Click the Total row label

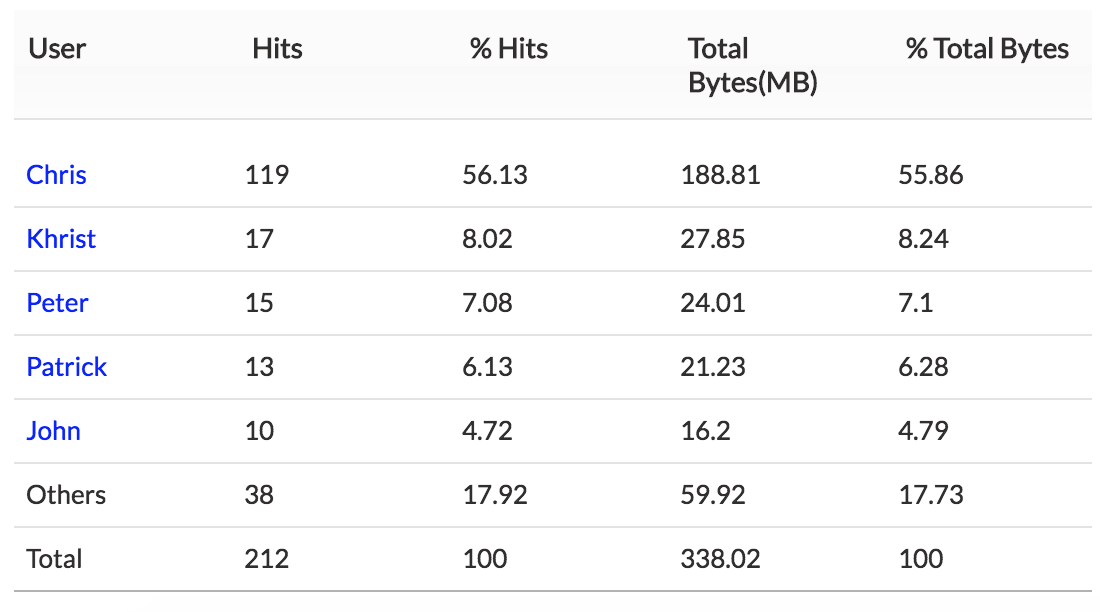[x=55, y=559]
